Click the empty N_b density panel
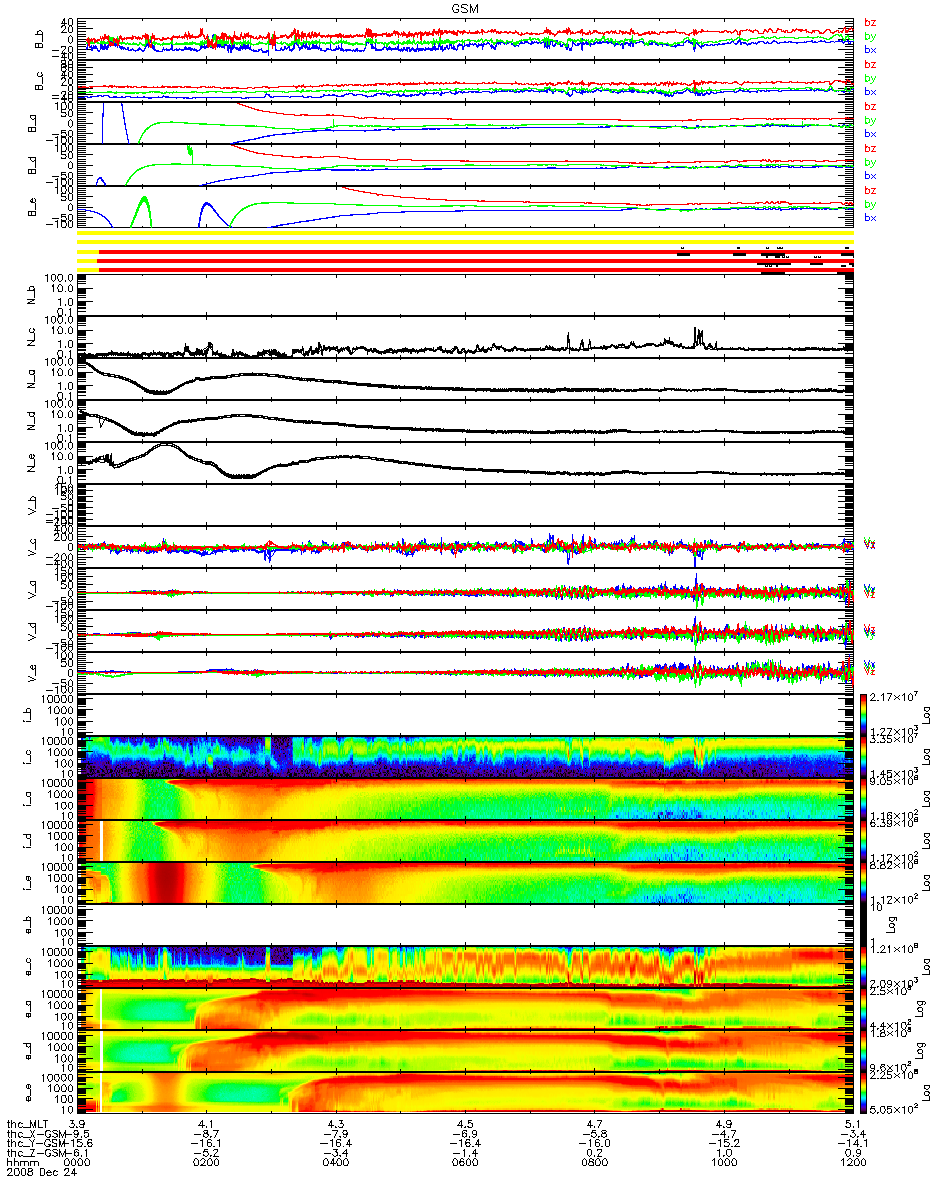This screenshot has width=930, height=1200. 467,295
